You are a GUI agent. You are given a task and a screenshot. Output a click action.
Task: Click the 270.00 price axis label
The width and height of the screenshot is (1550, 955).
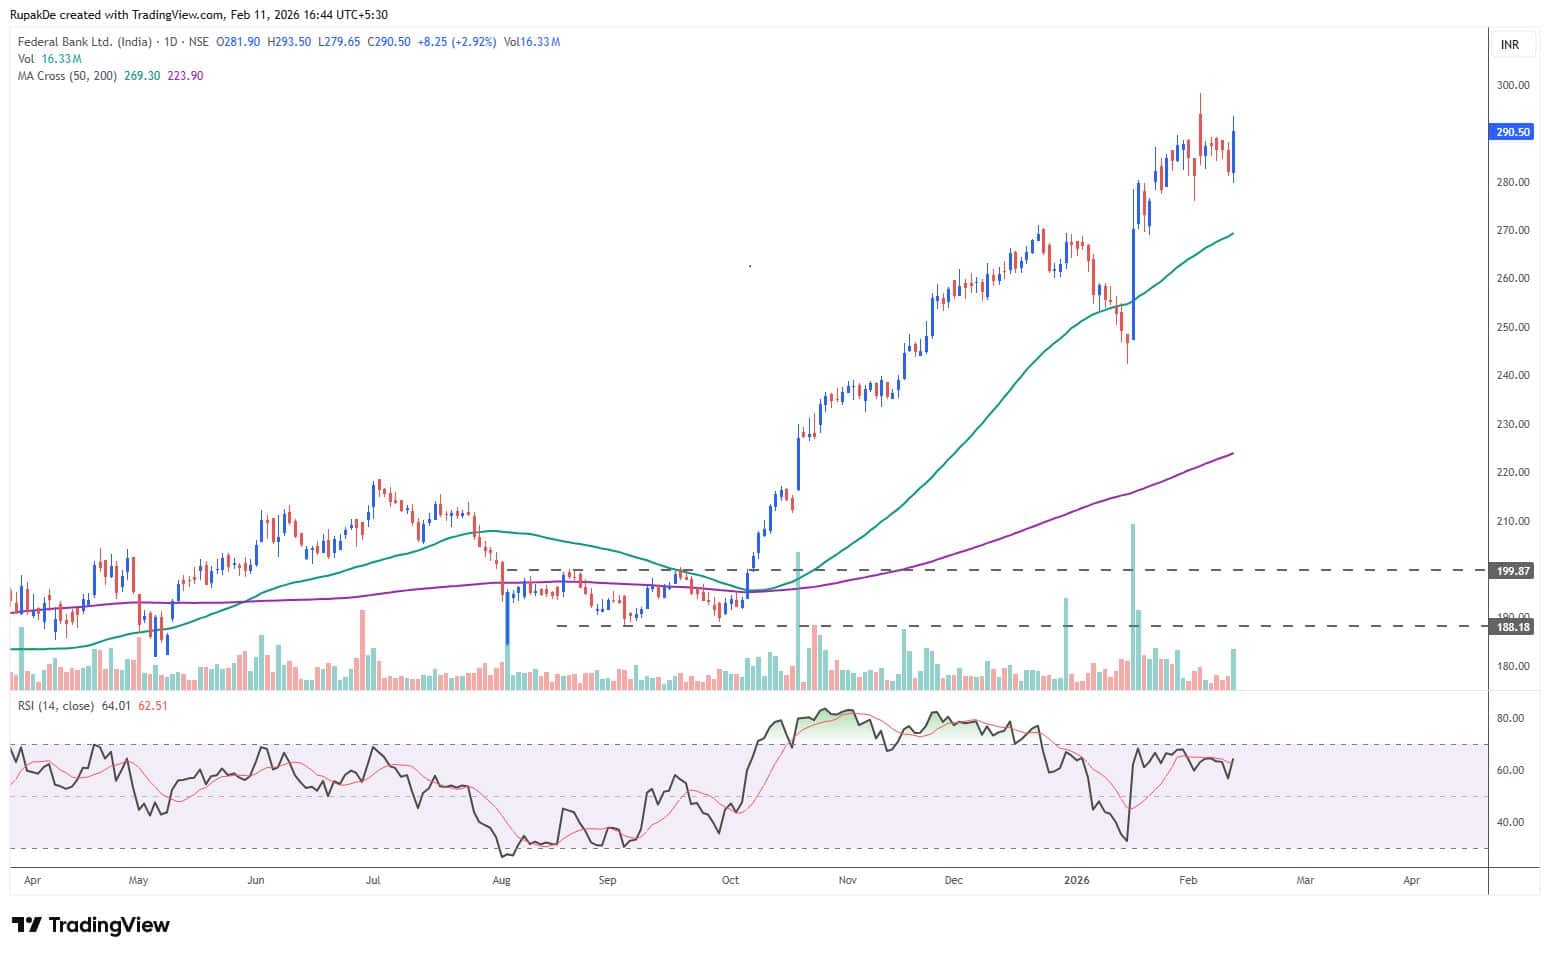pos(1513,230)
